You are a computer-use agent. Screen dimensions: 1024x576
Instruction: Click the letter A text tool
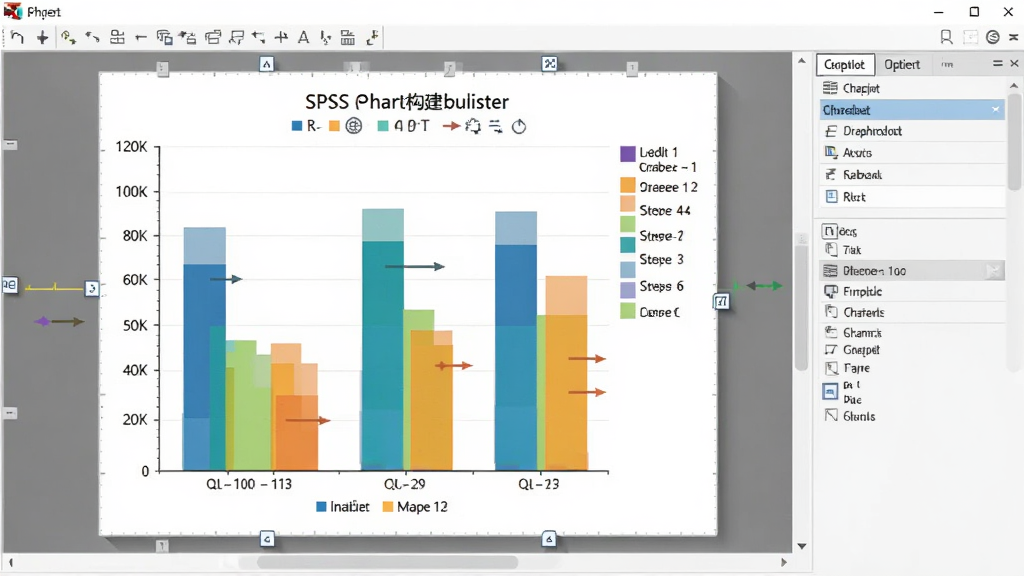pyautogui.click(x=303, y=37)
